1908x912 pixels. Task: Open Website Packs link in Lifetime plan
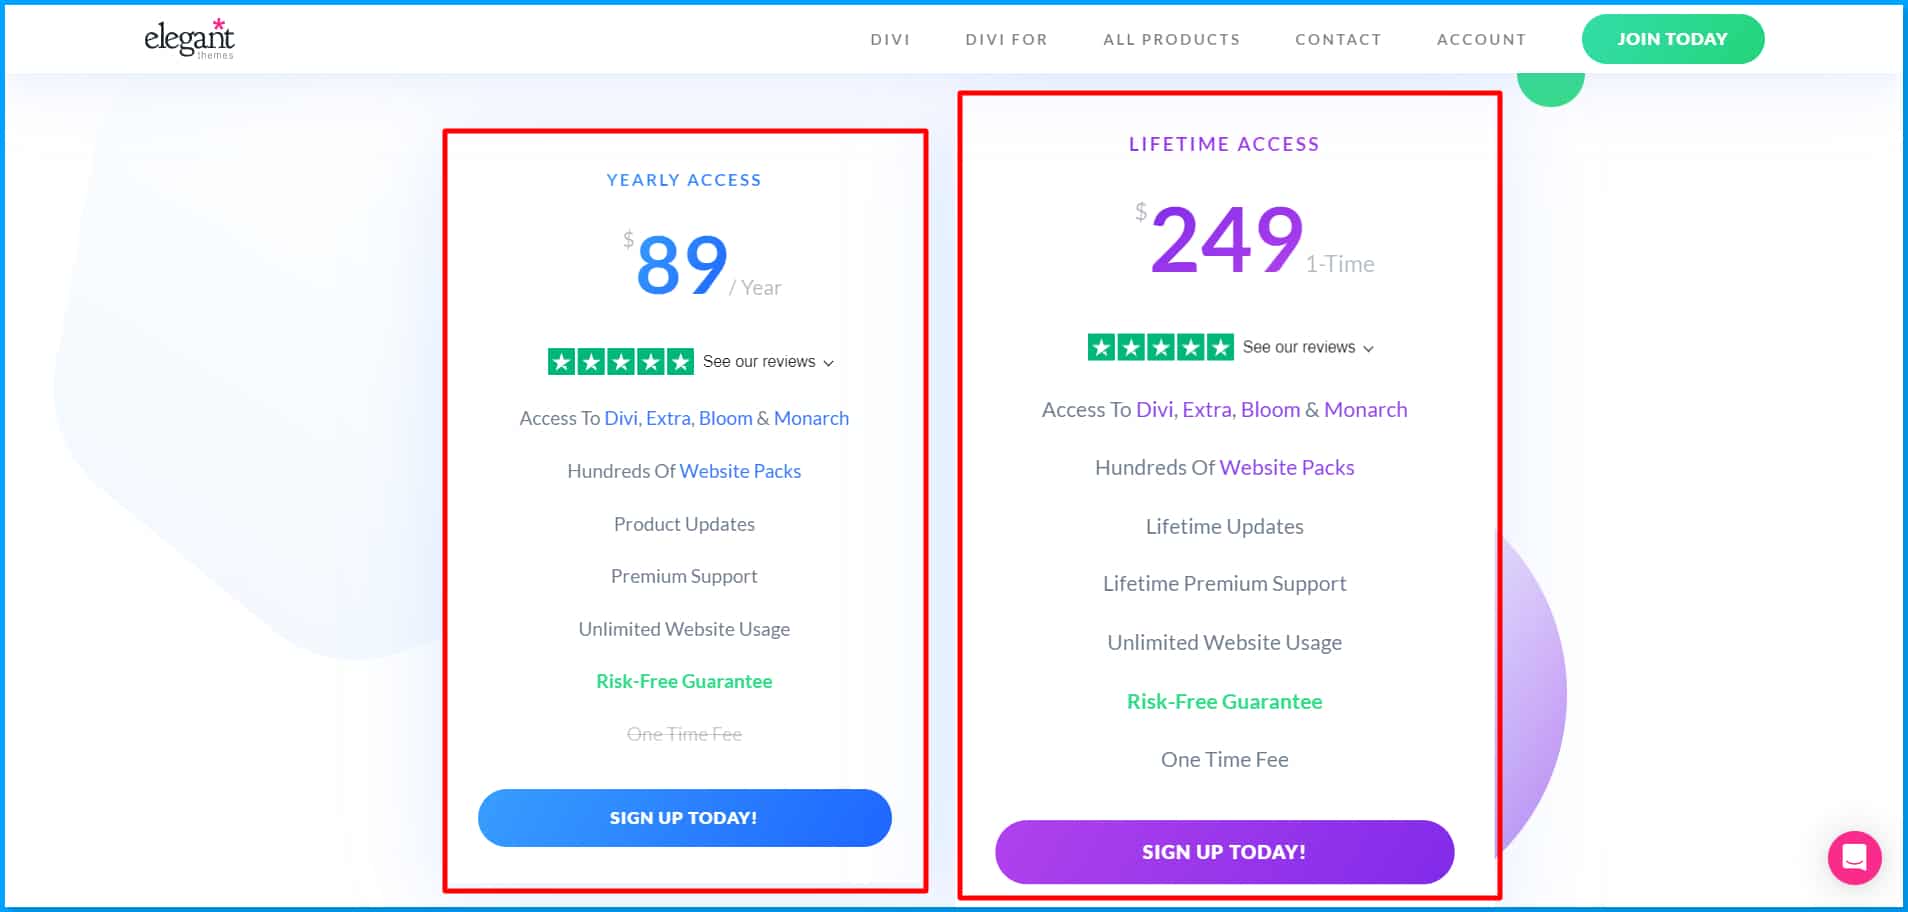point(1287,468)
